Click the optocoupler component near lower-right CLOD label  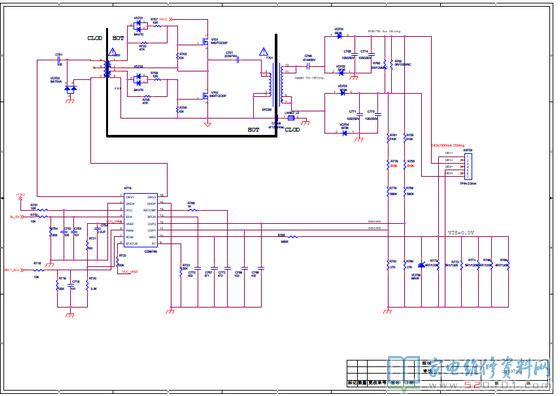click(291, 117)
